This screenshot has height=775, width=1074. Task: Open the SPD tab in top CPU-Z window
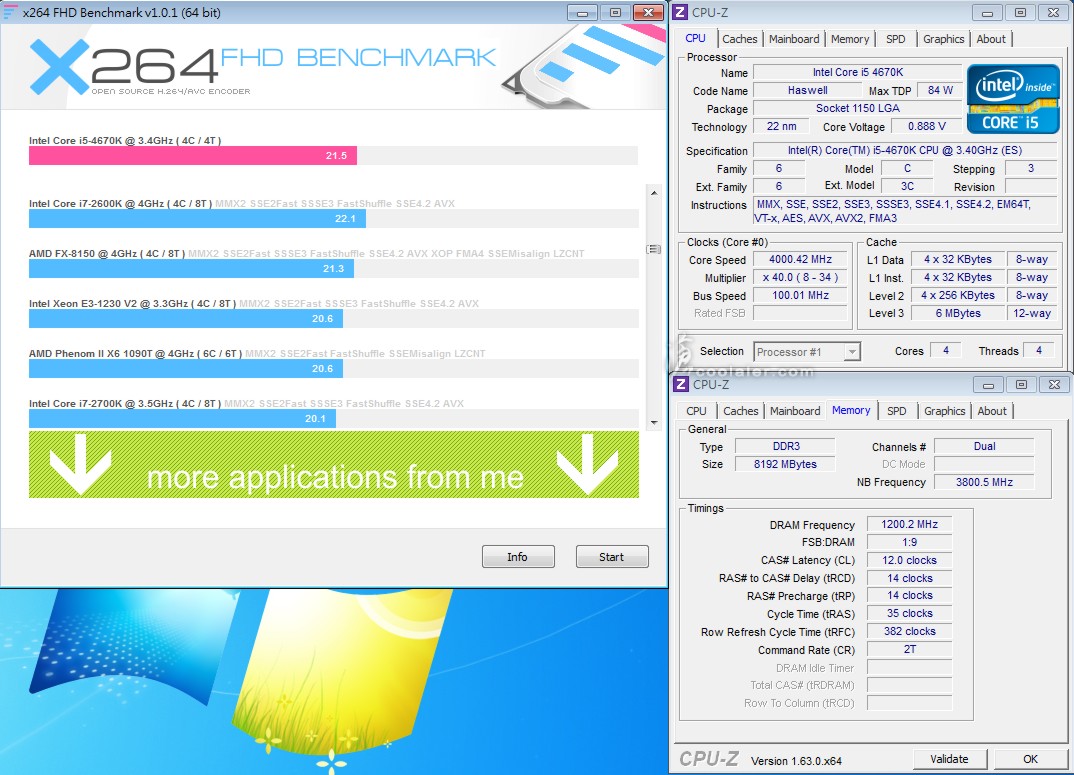[896, 39]
